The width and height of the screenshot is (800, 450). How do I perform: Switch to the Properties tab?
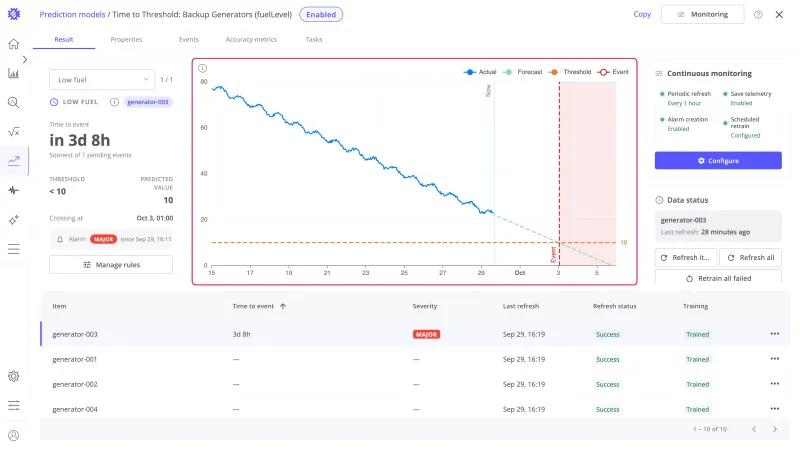pos(126,39)
